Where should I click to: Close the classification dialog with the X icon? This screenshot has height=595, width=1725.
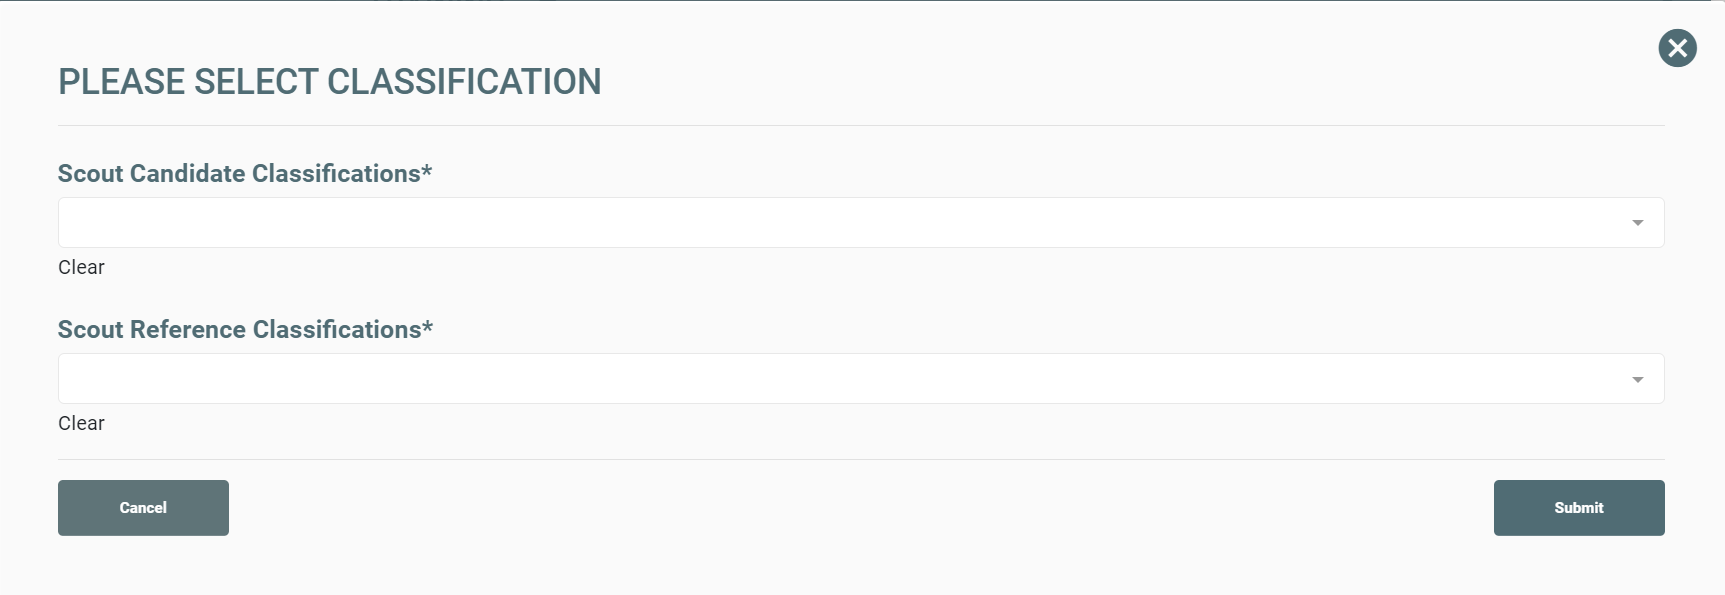(1677, 48)
